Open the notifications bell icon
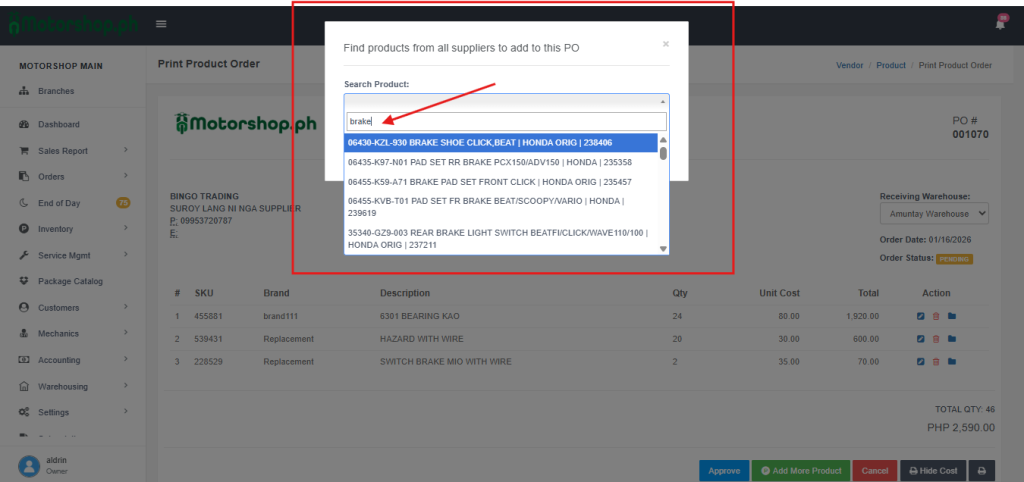The width and height of the screenshot is (1024, 482). (x=999, y=24)
